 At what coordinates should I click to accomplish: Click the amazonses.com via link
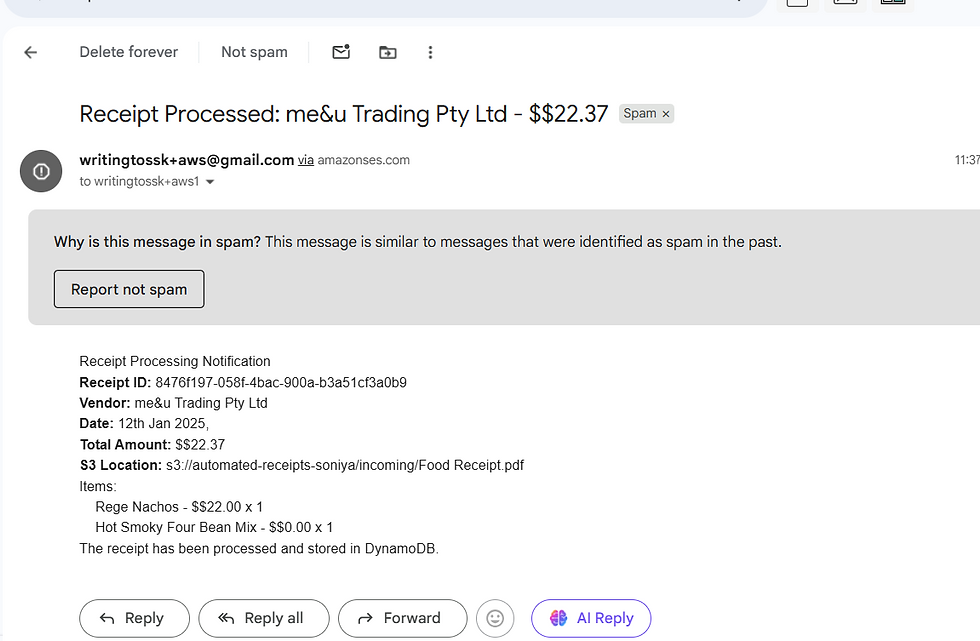tap(363, 160)
